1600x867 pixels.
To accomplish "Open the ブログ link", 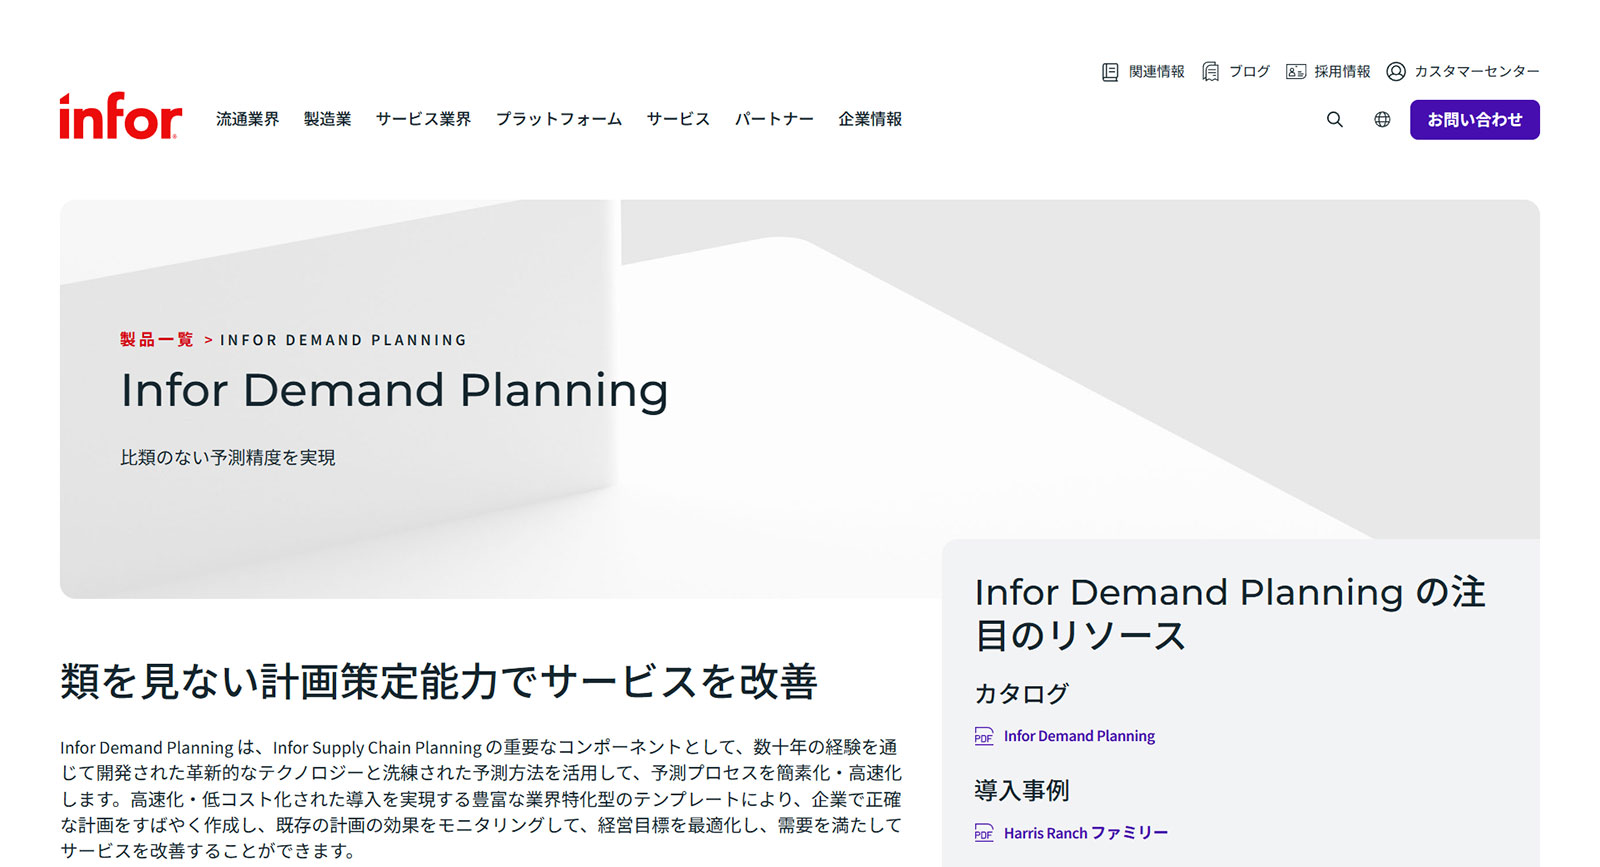I will point(1249,72).
